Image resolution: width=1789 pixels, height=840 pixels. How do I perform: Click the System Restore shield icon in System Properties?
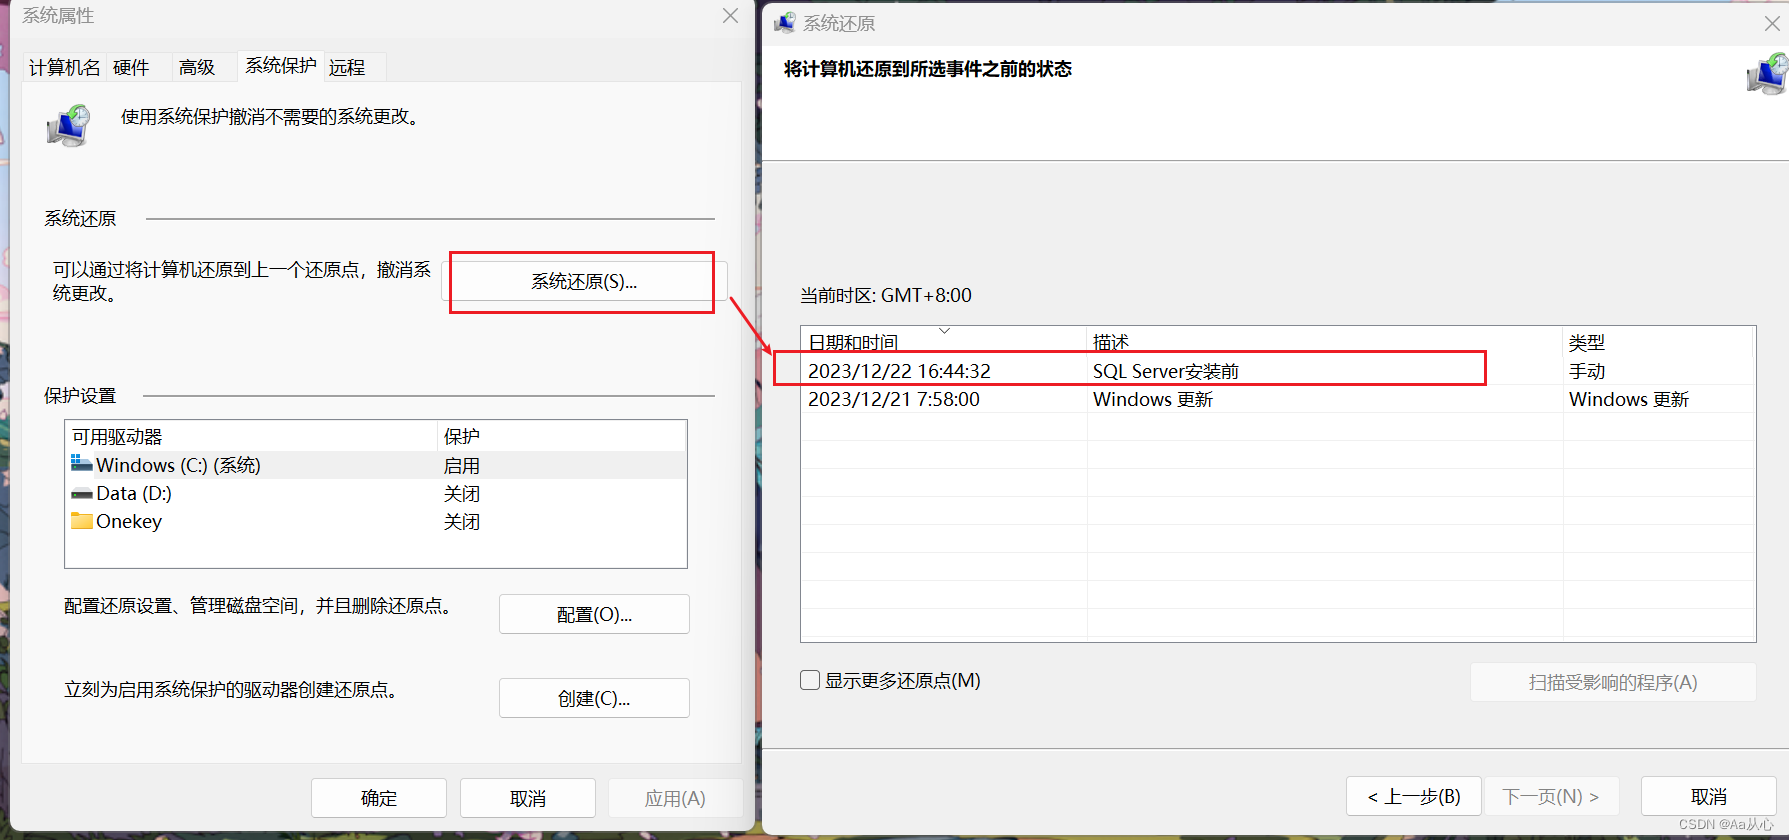click(x=68, y=127)
